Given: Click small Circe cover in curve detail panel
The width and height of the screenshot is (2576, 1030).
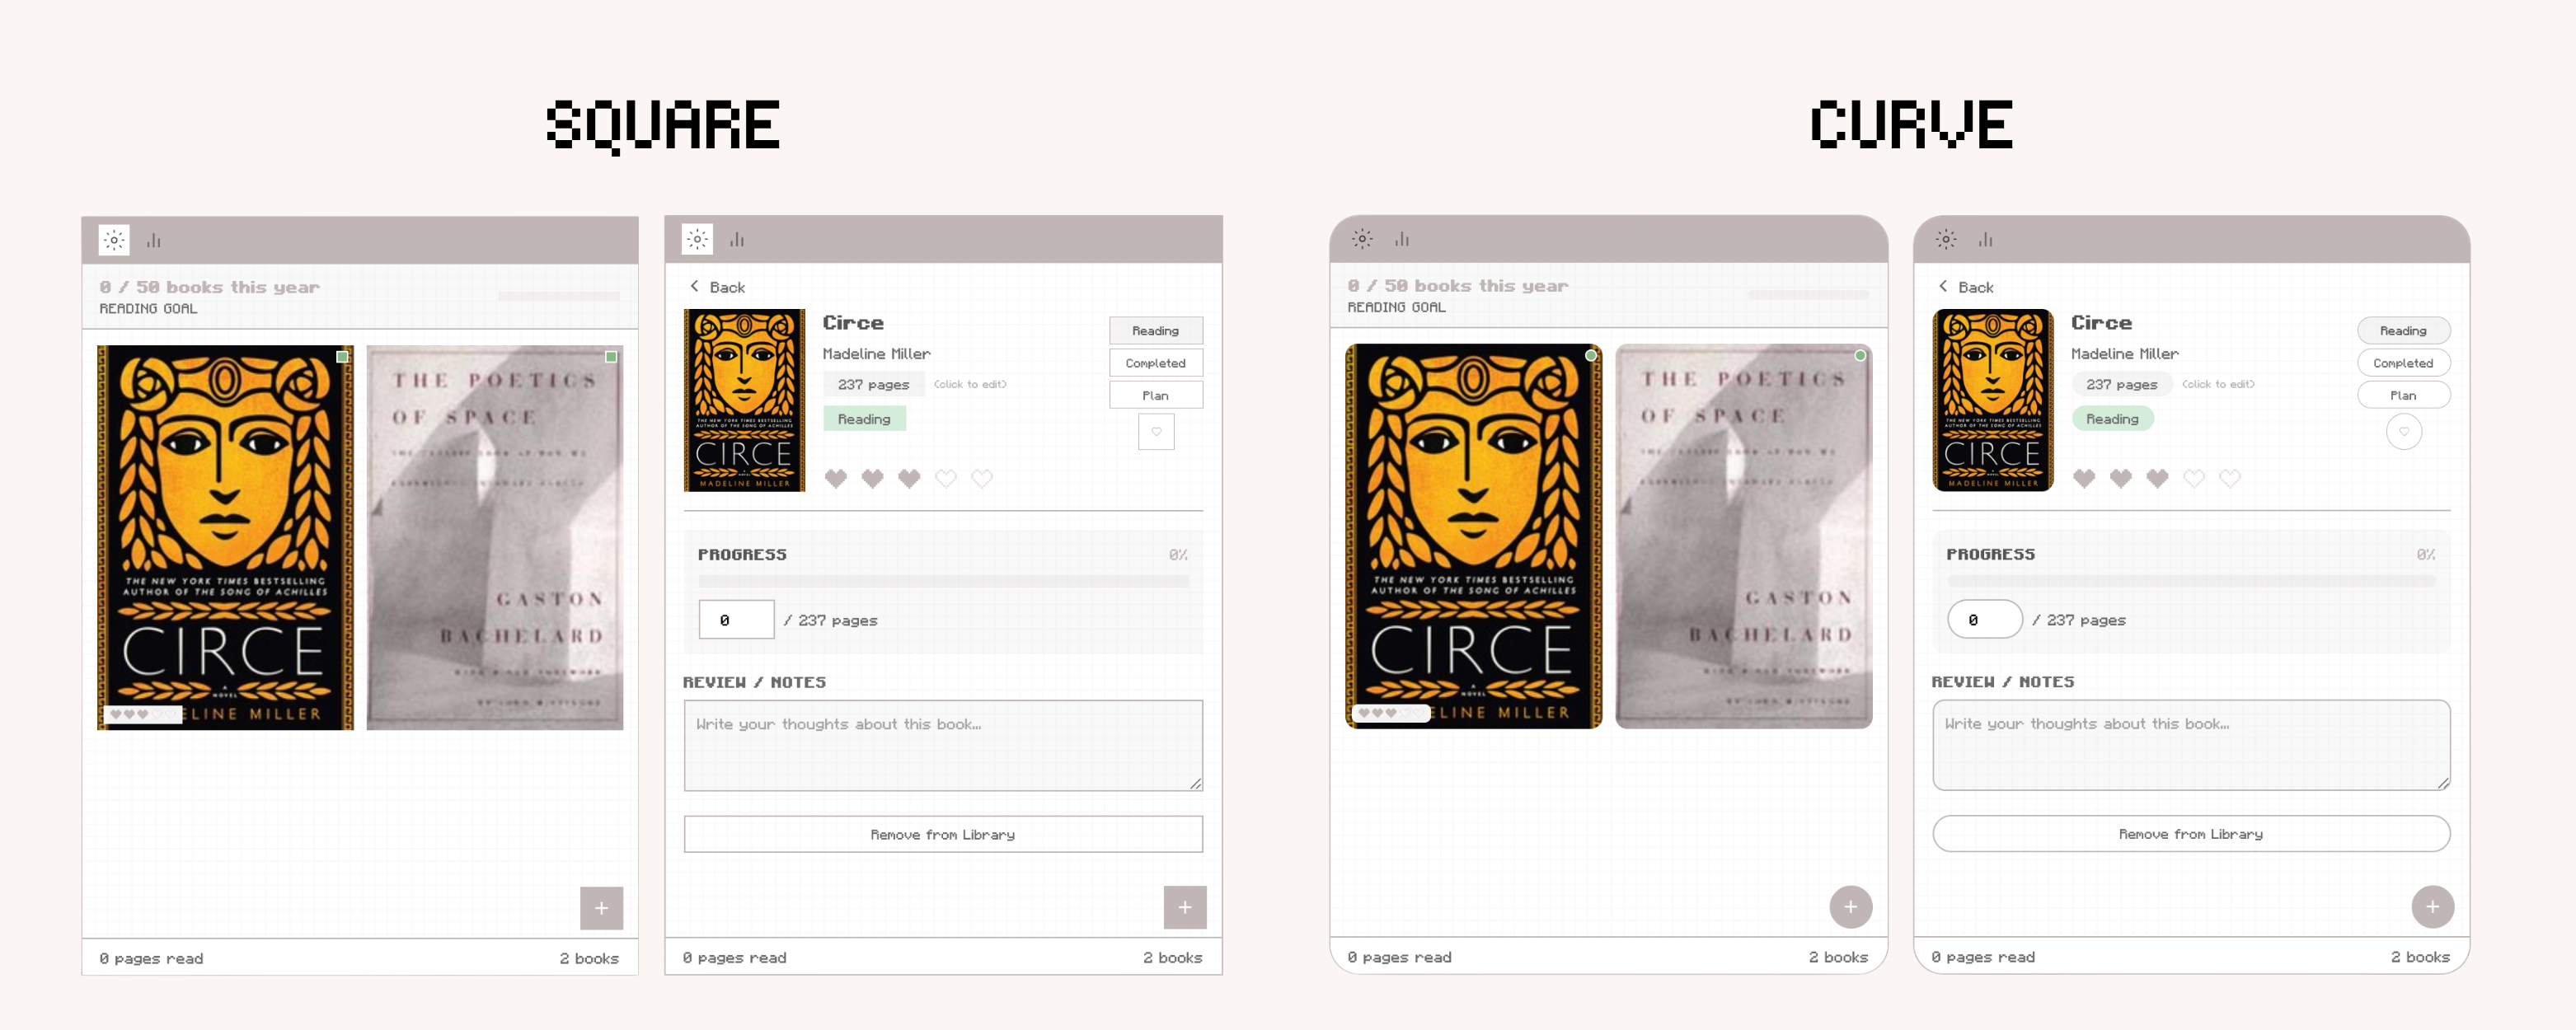Looking at the screenshot, I should pyautogui.click(x=1993, y=400).
